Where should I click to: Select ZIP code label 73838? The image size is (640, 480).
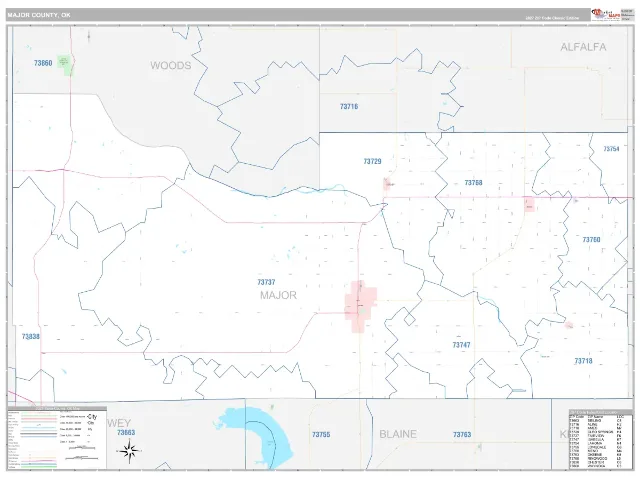point(31,336)
